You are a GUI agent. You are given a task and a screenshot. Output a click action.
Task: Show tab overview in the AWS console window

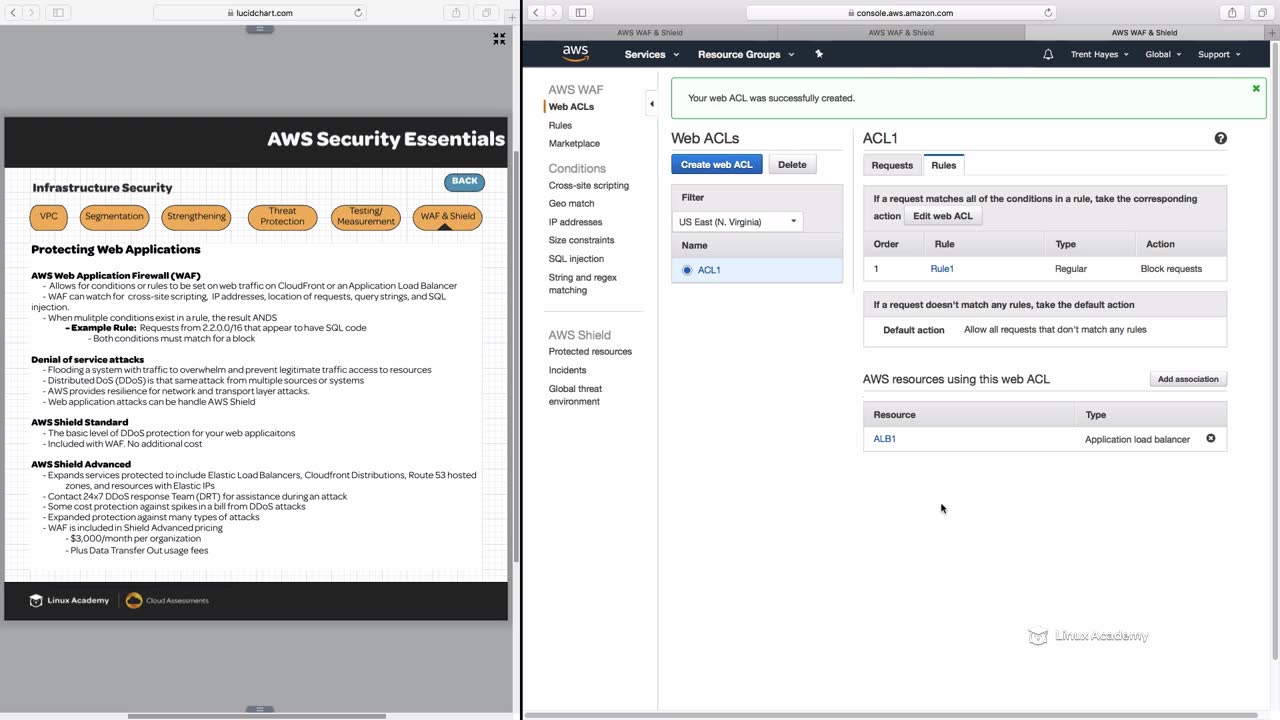coord(1263,13)
